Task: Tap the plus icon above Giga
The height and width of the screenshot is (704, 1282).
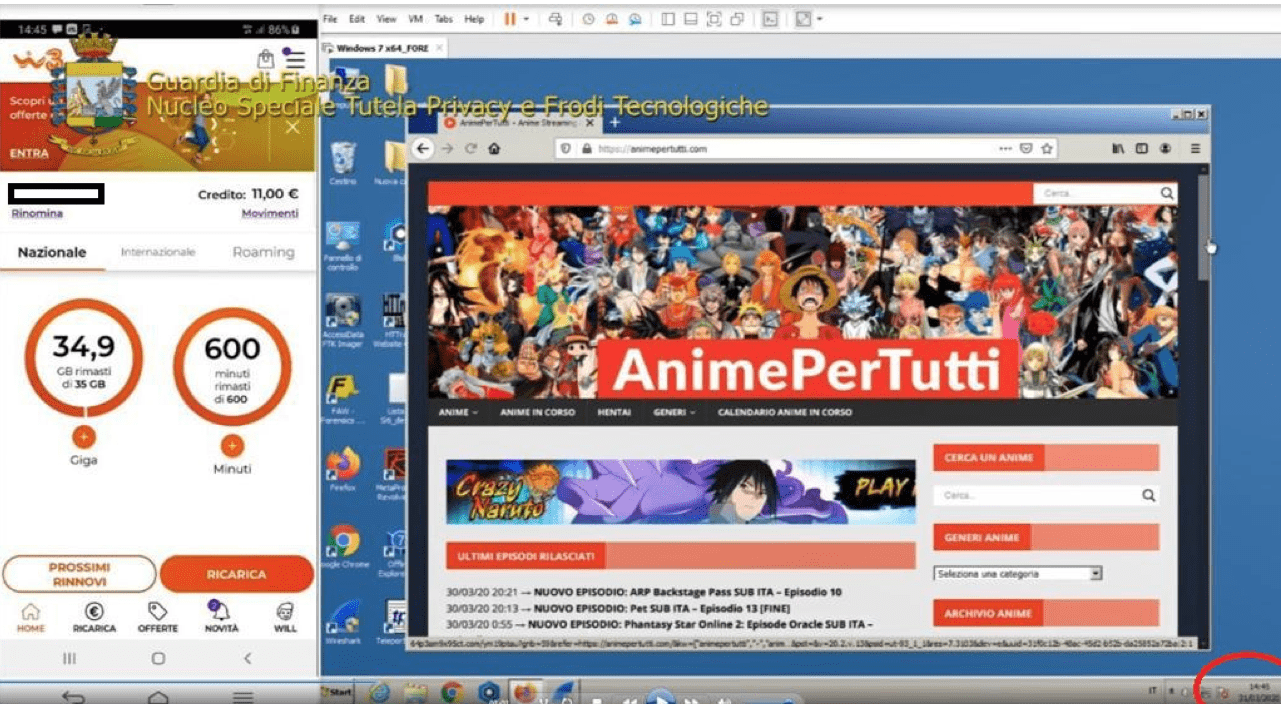Action: [x=83, y=436]
